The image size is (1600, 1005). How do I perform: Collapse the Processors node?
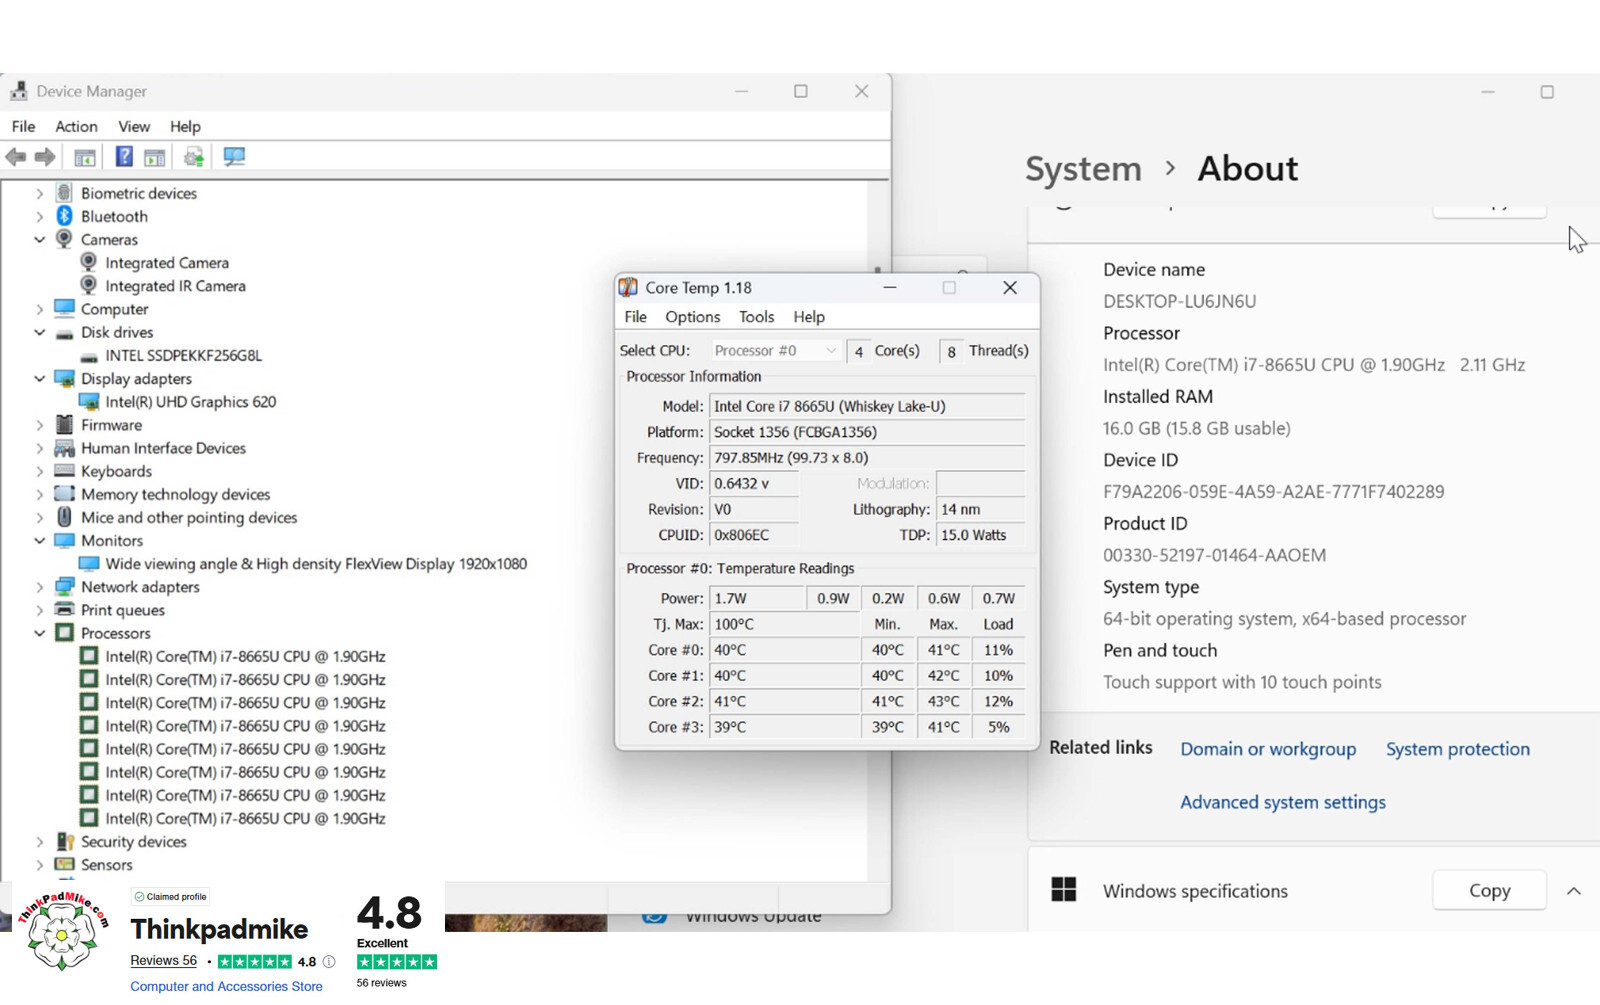[x=40, y=633]
